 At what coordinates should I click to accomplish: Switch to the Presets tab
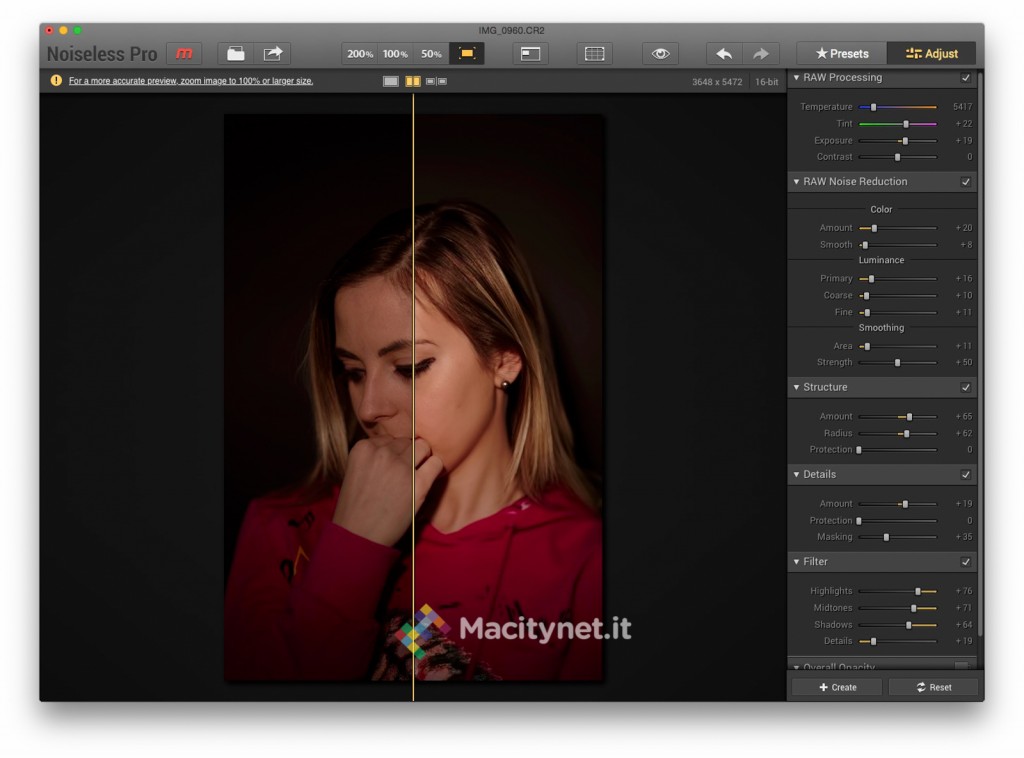coord(842,54)
